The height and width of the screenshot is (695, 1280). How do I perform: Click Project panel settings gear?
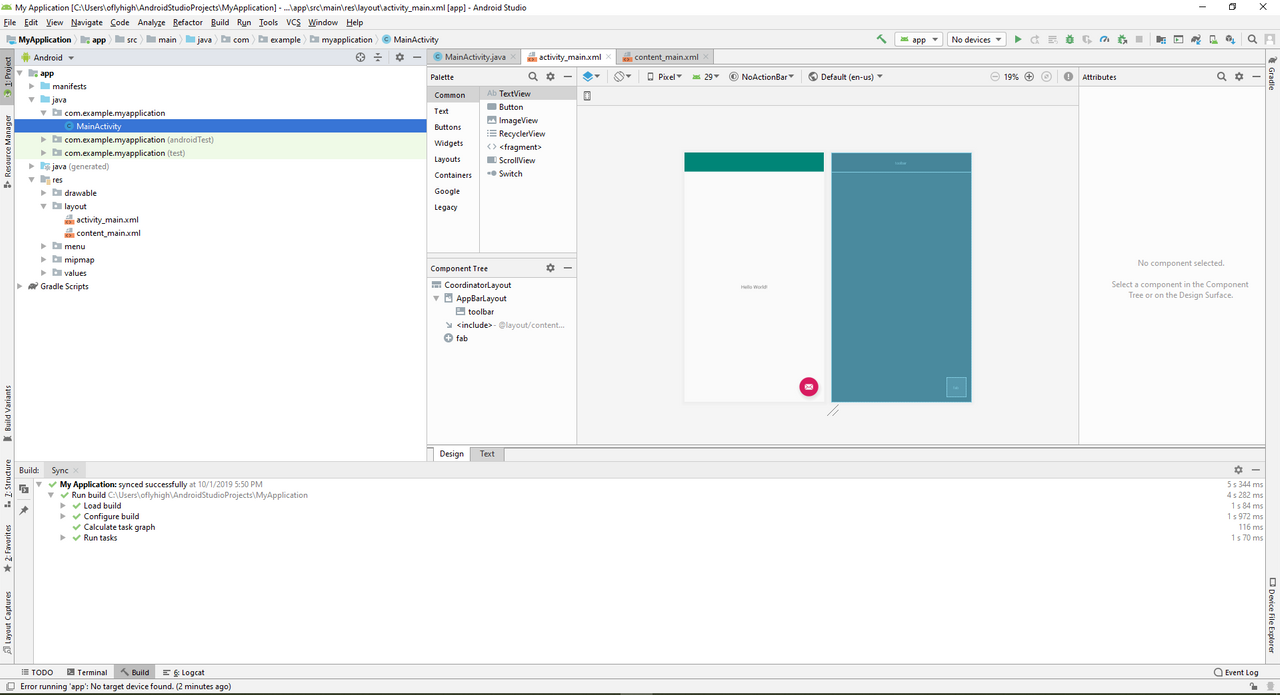[399, 57]
